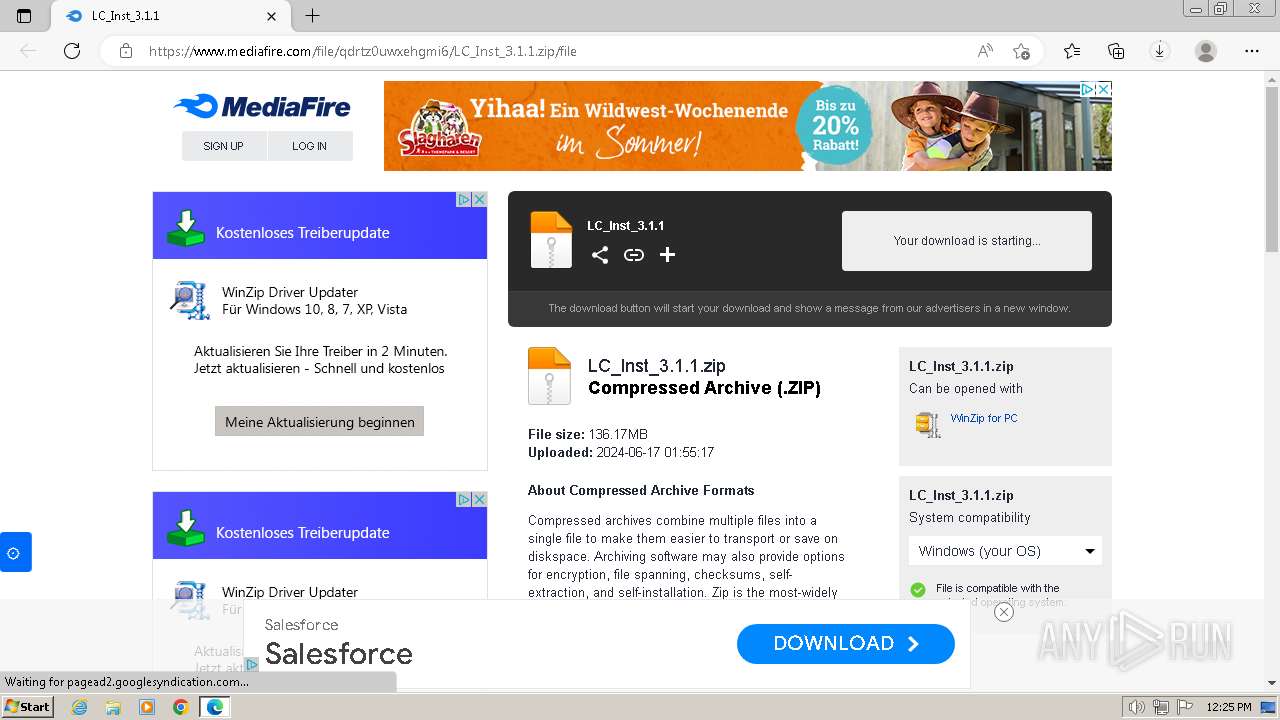Click the large zip file icon
Screen dimensions: 1280x720
coord(549,376)
